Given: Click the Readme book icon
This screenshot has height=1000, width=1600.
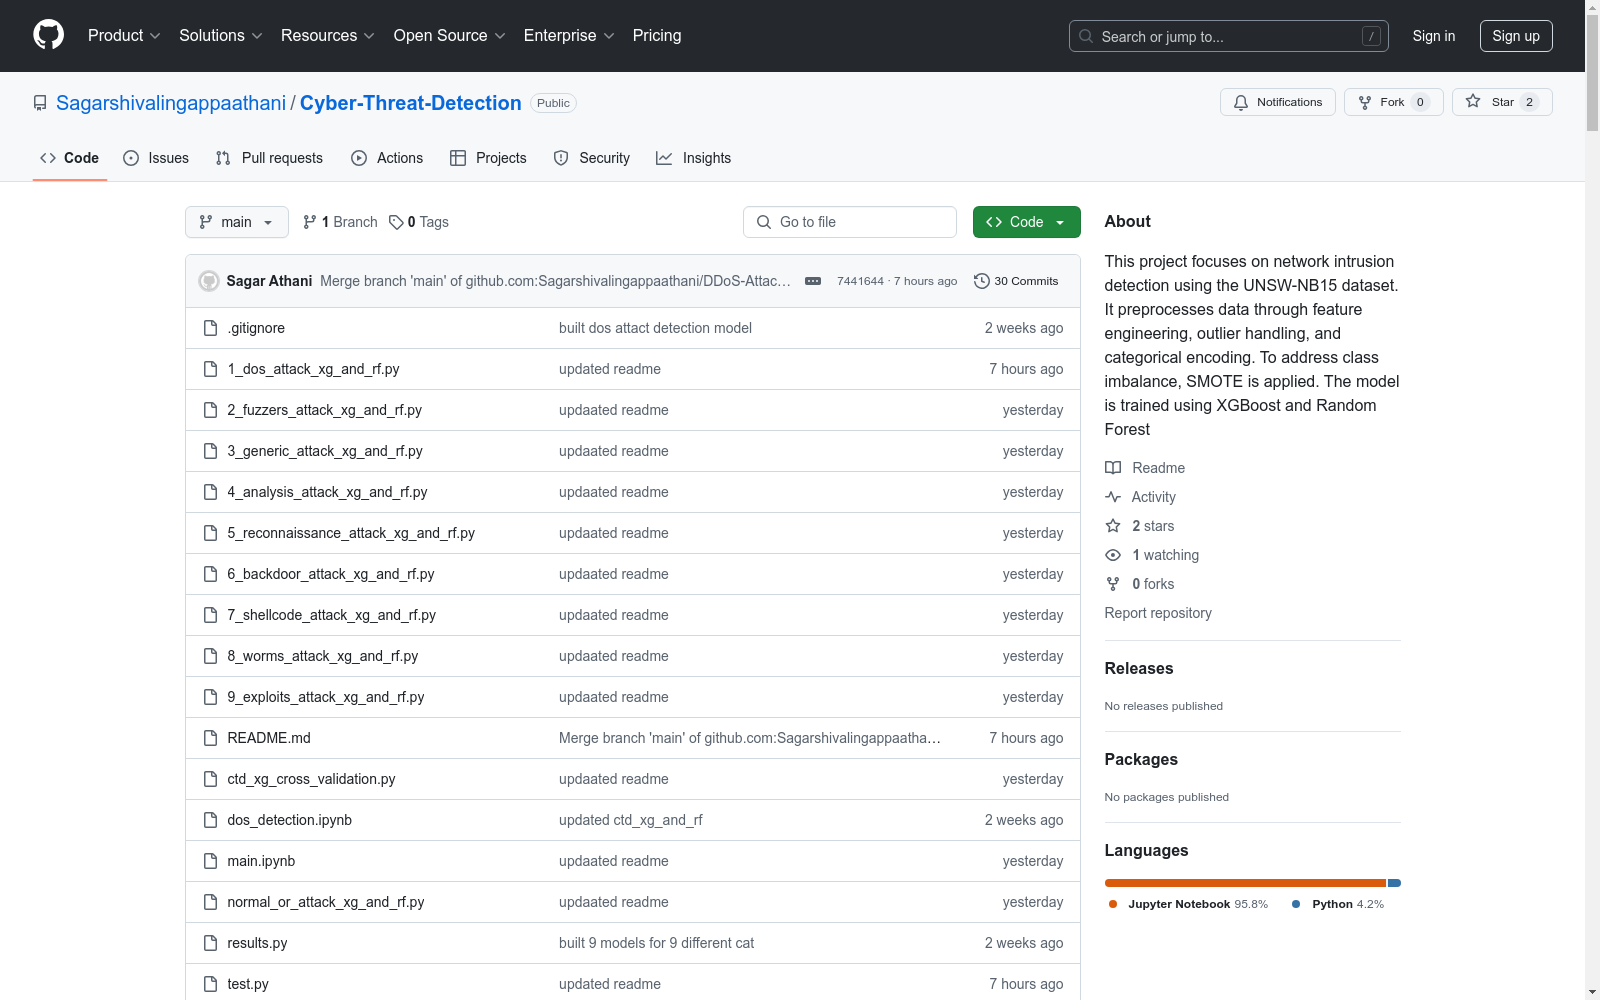Looking at the screenshot, I should pyautogui.click(x=1113, y=468).
